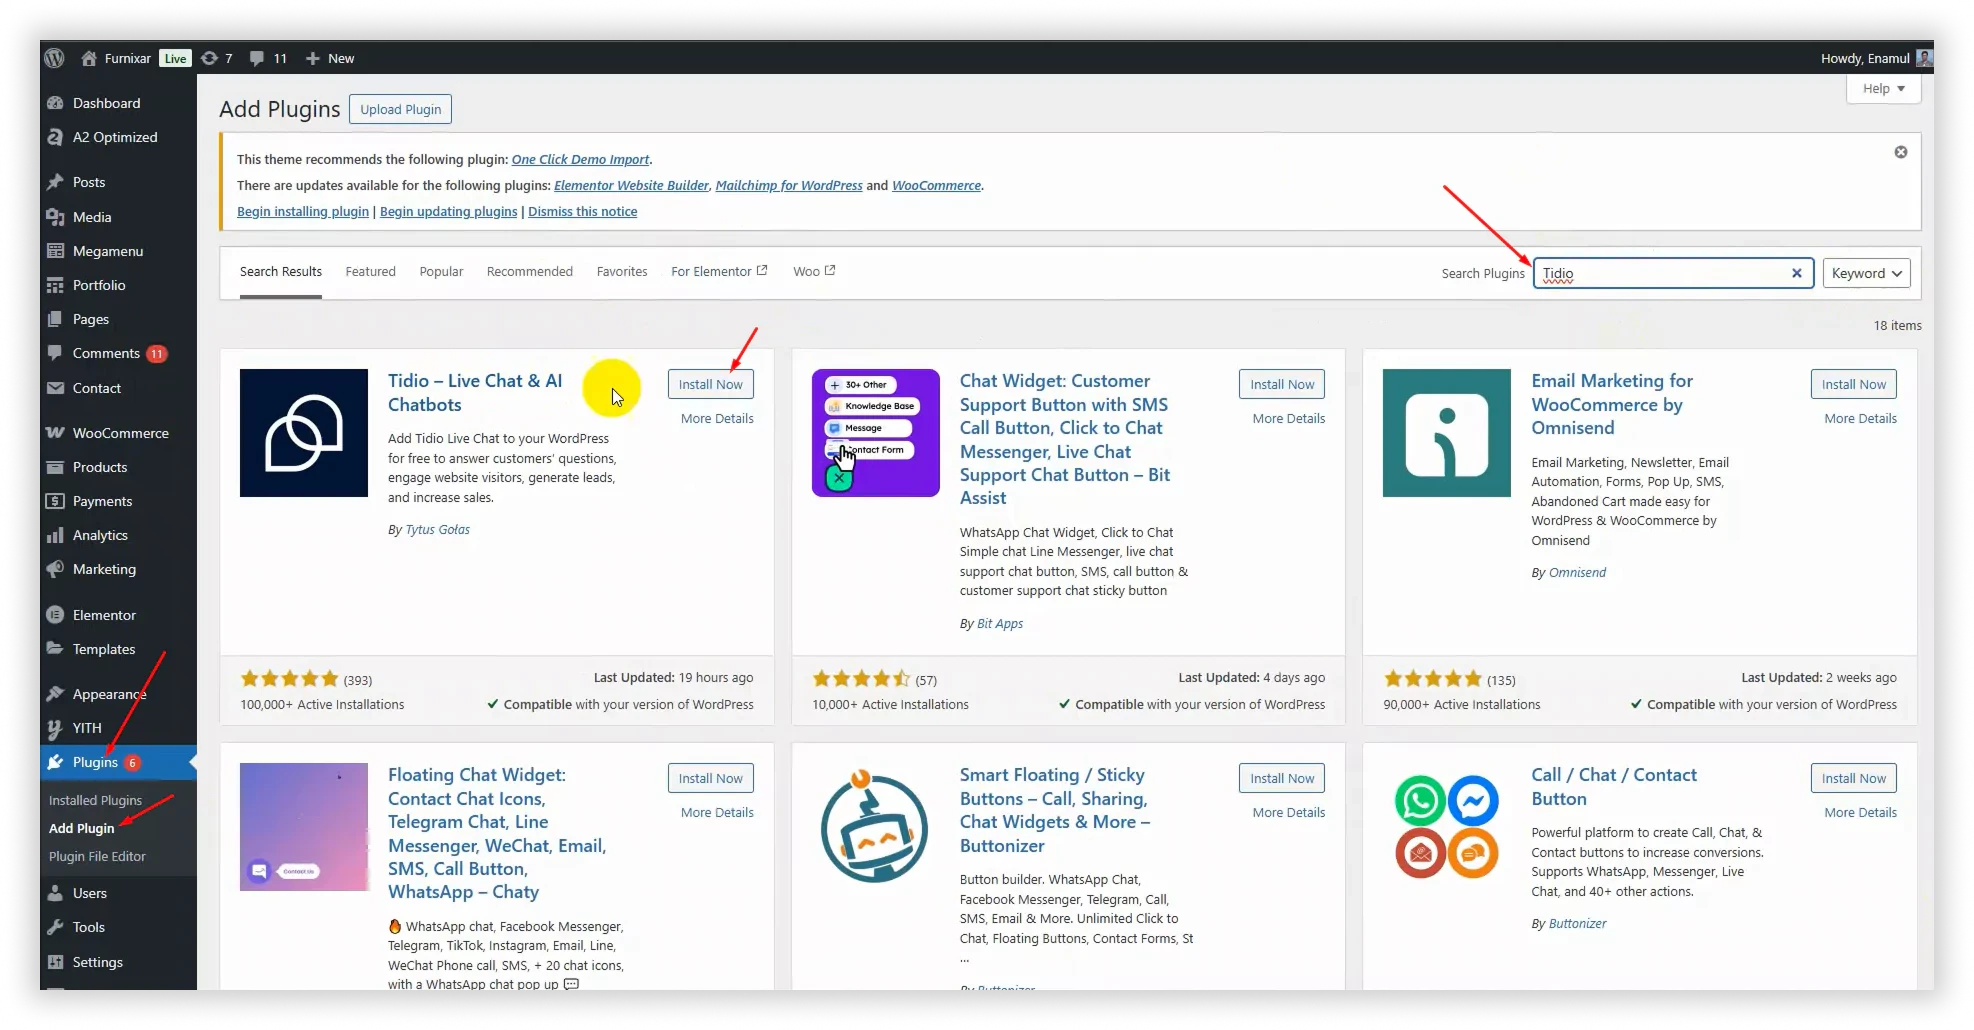Open the comments bubble icon showing 11
The width and height of the screenshot is (1974, 1030).
click(257, 58)
